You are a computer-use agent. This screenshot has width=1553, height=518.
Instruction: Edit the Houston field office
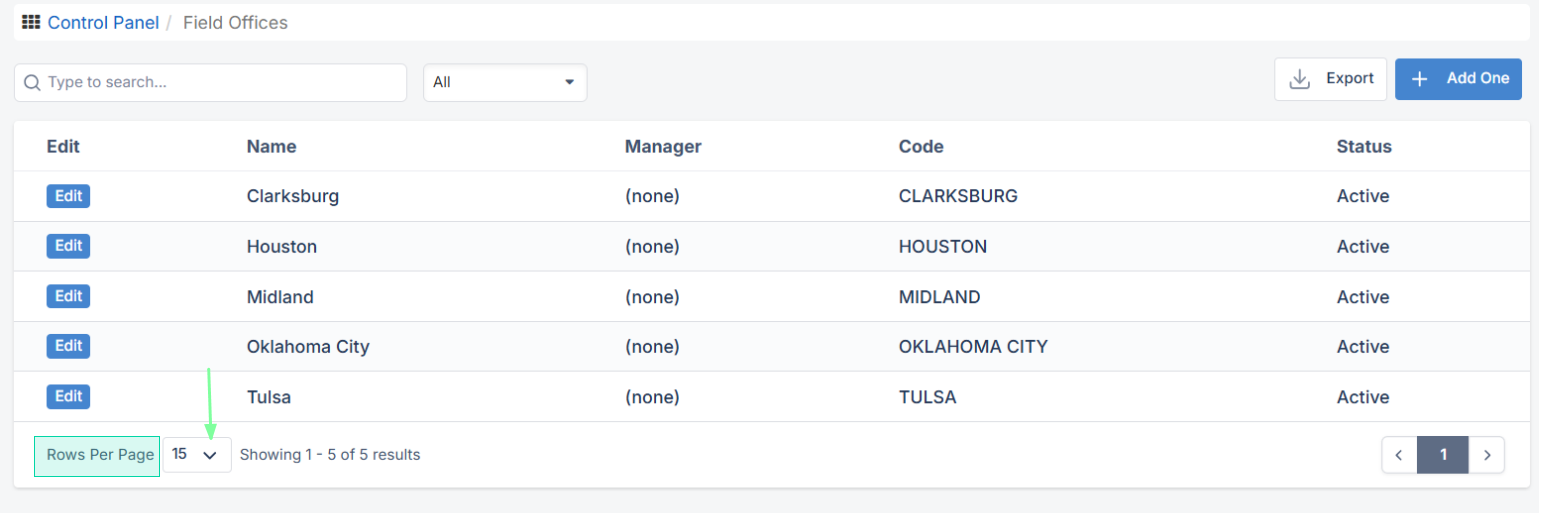(x=68, y=246)
